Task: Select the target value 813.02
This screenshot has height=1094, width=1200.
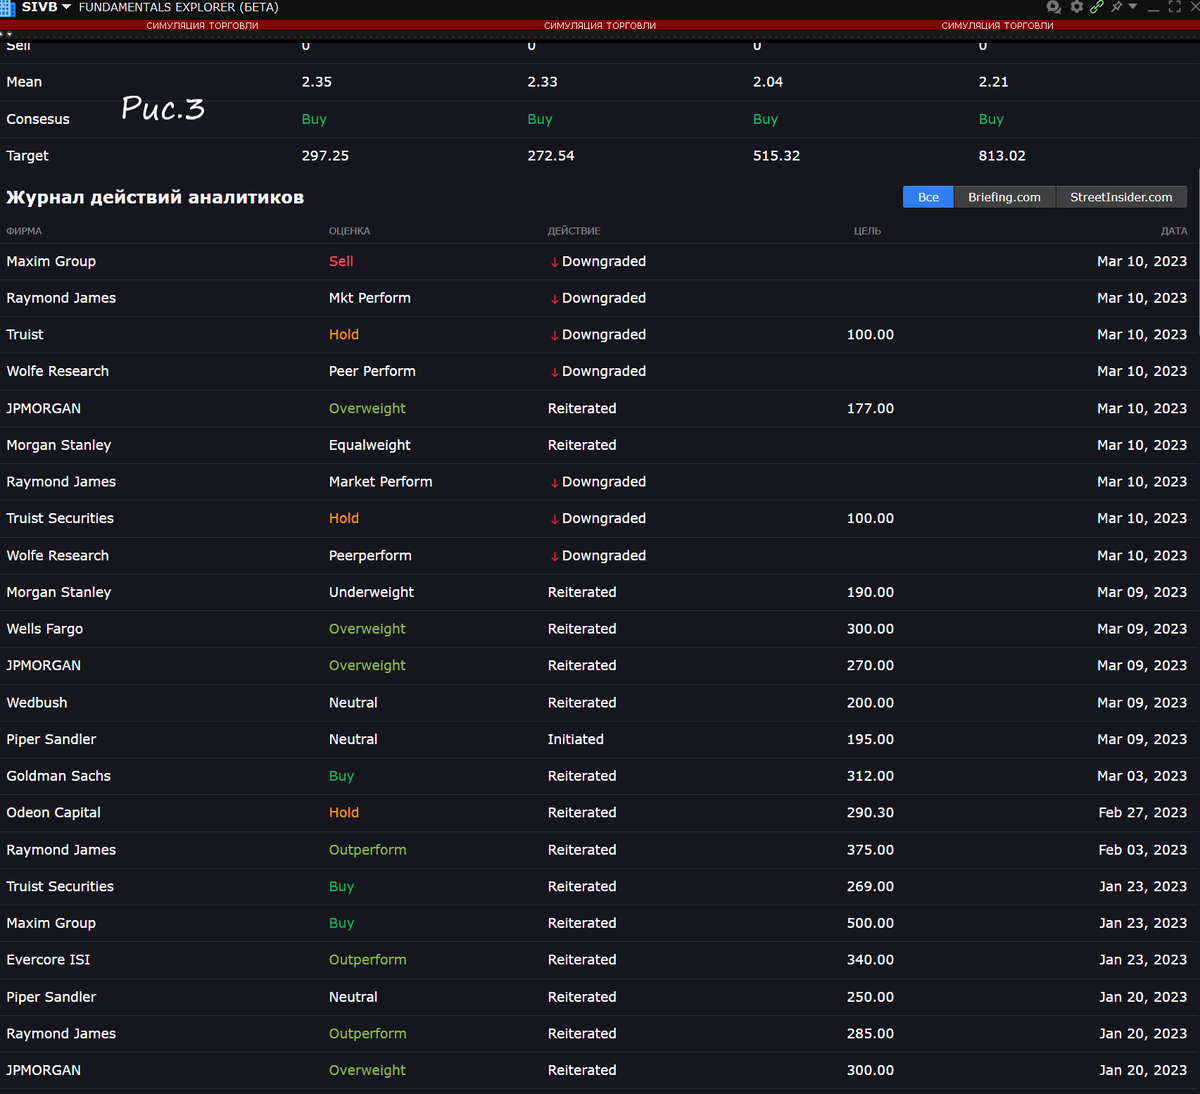Action: pyautogui.click(x=1002, y=156)
